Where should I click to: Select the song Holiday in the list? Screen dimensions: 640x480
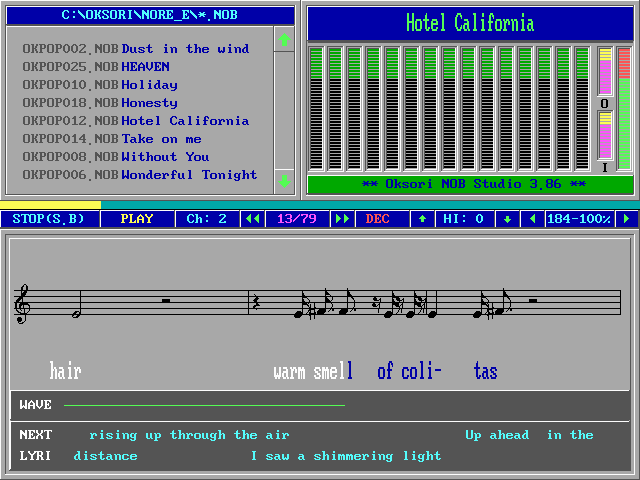click(149, 85)
